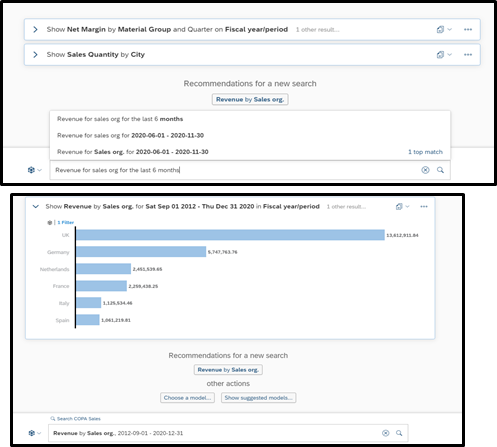Click the upper Revenue by Sales org. recommendation
Screen dimensions: 497x447
coord(250,99)
